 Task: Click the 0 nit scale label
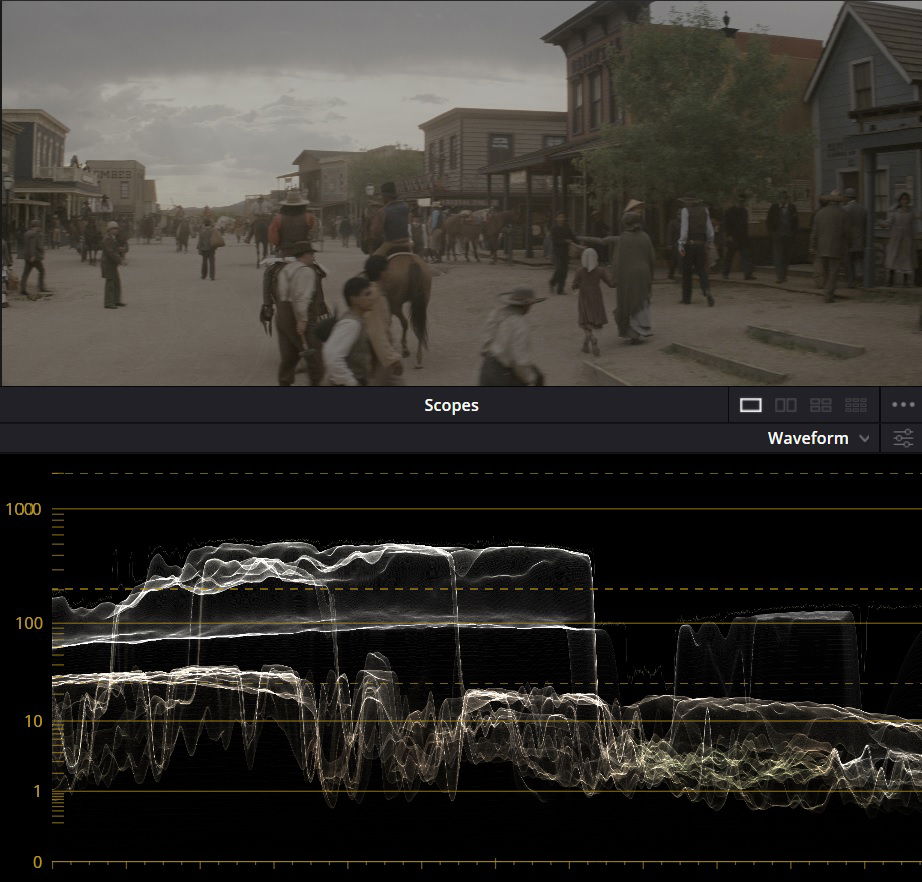point(38,862)
